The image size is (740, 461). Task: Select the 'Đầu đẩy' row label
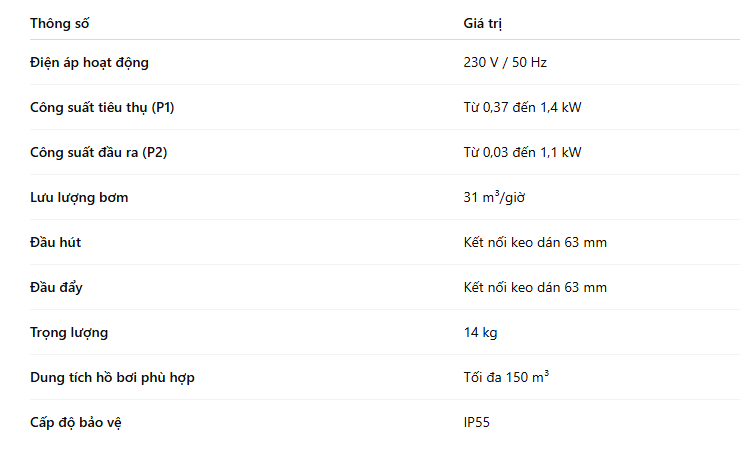56,287
